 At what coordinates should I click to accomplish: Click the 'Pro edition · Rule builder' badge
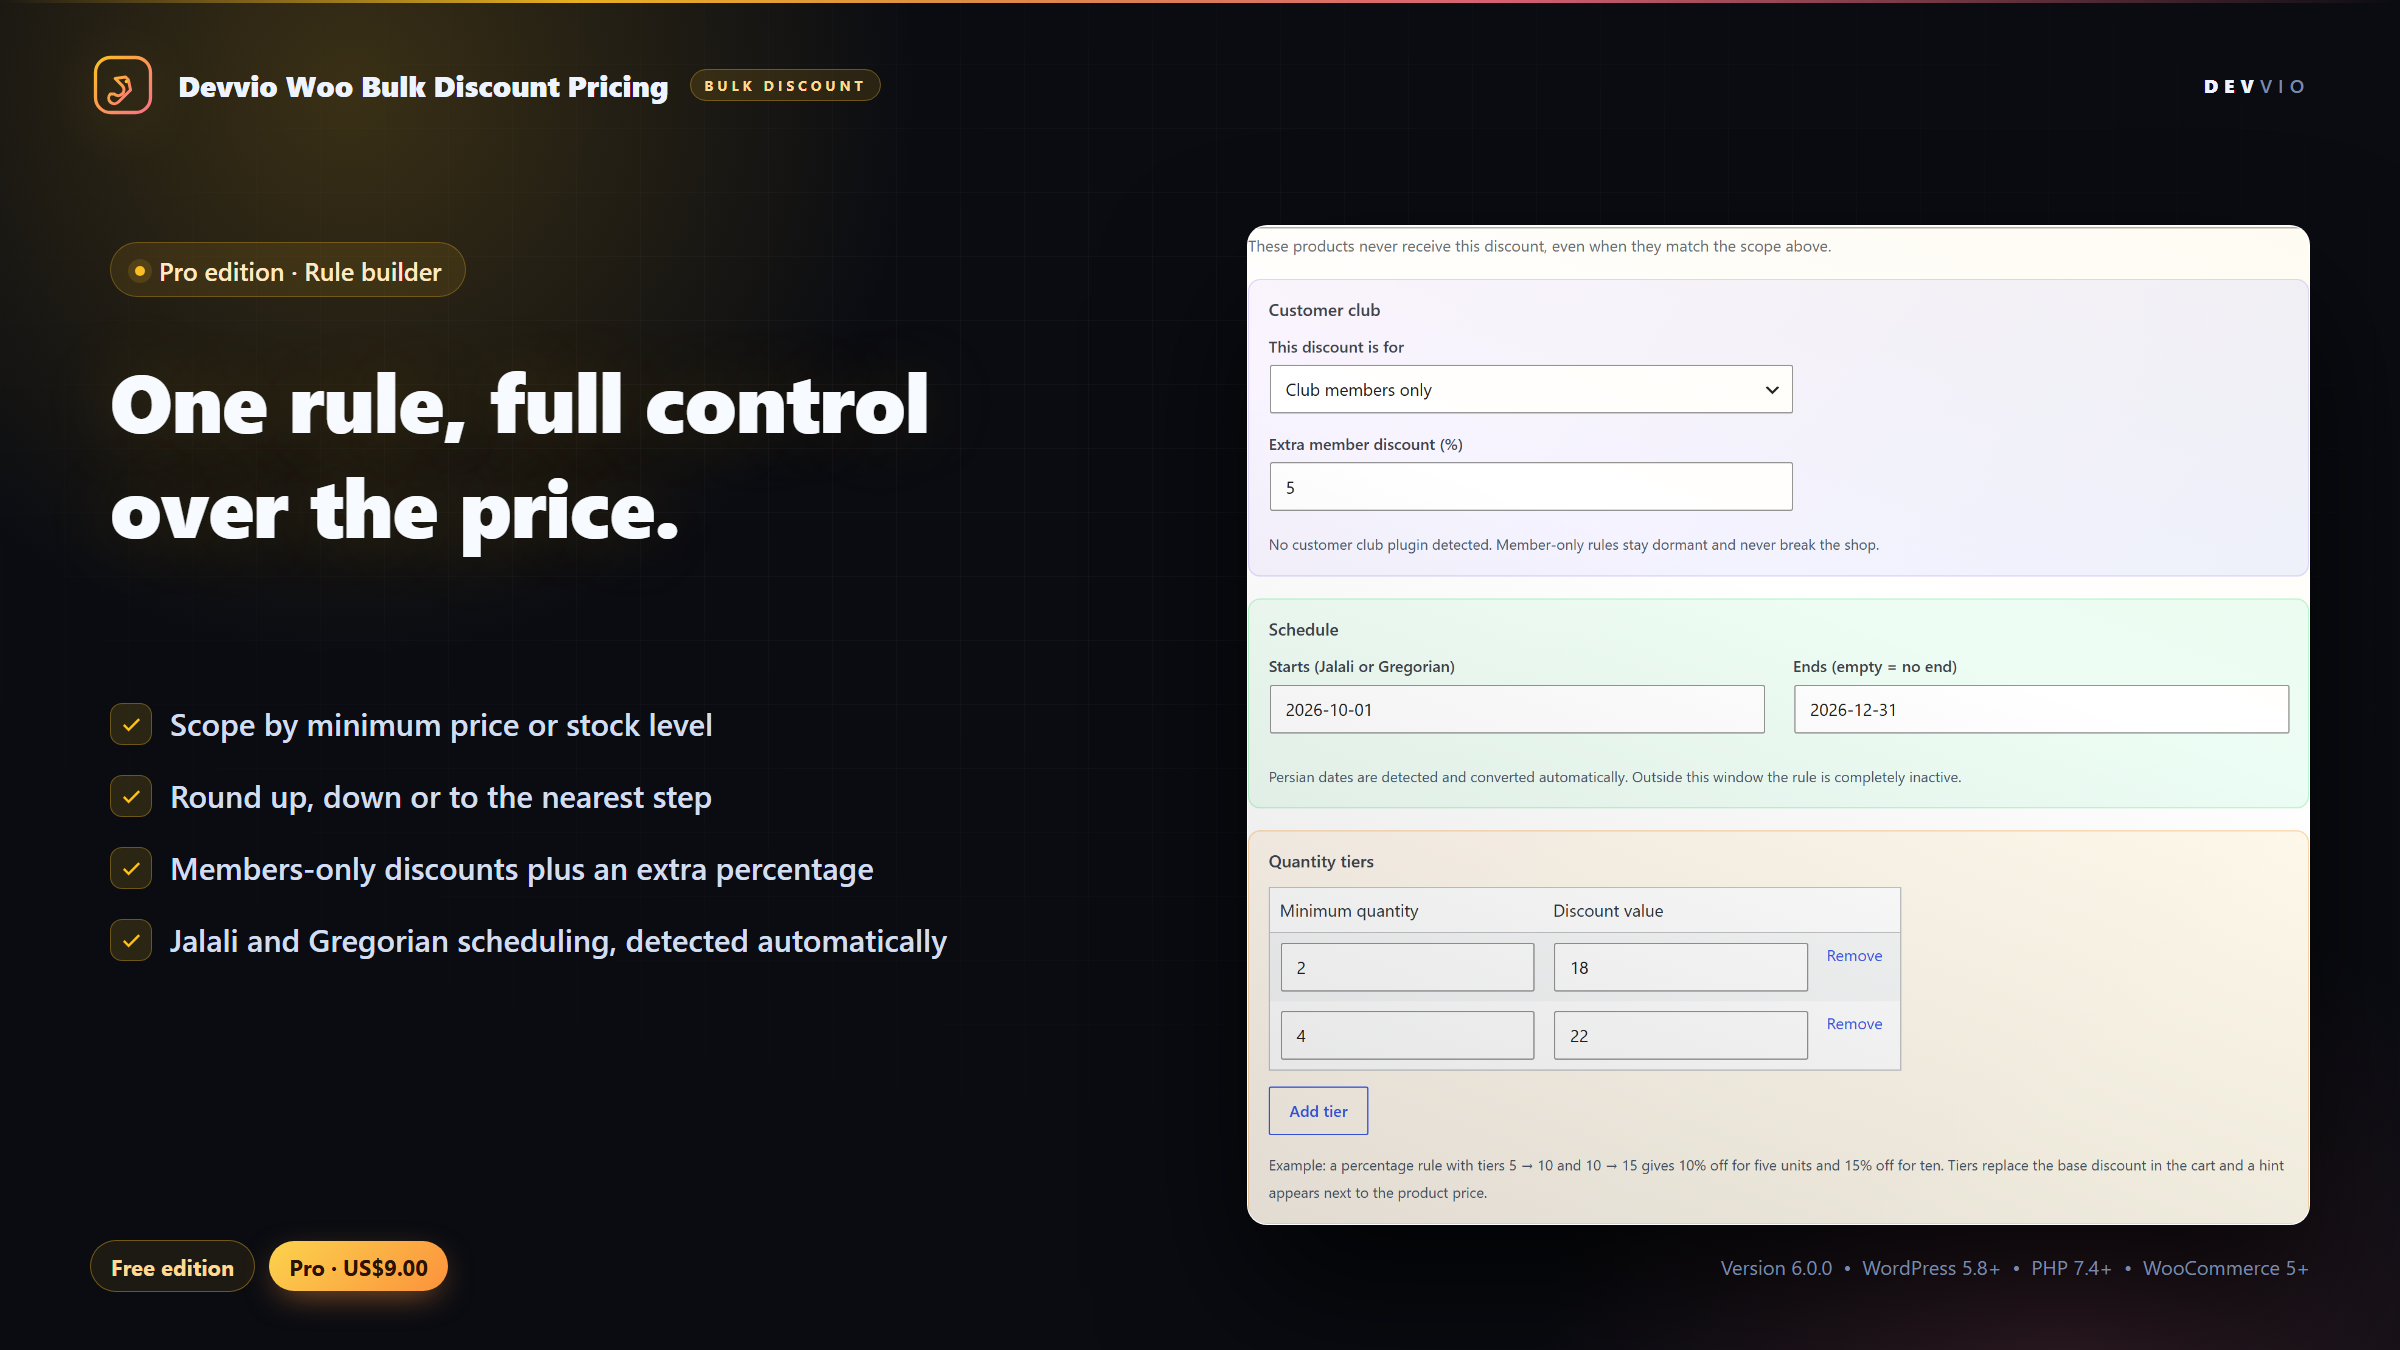coord(288,271)
